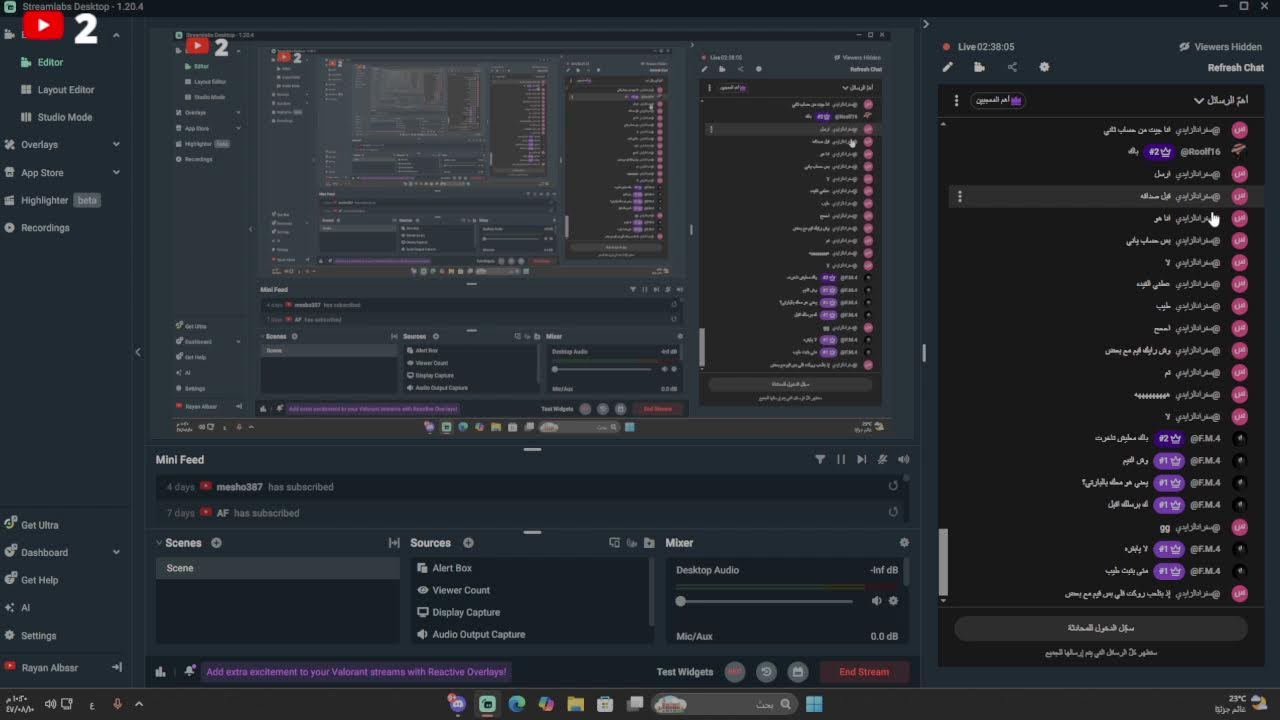Collapse the left panel arrow beside the preview
The height and width of the screenshot is (720, 1280).
[x=138, y=352]
